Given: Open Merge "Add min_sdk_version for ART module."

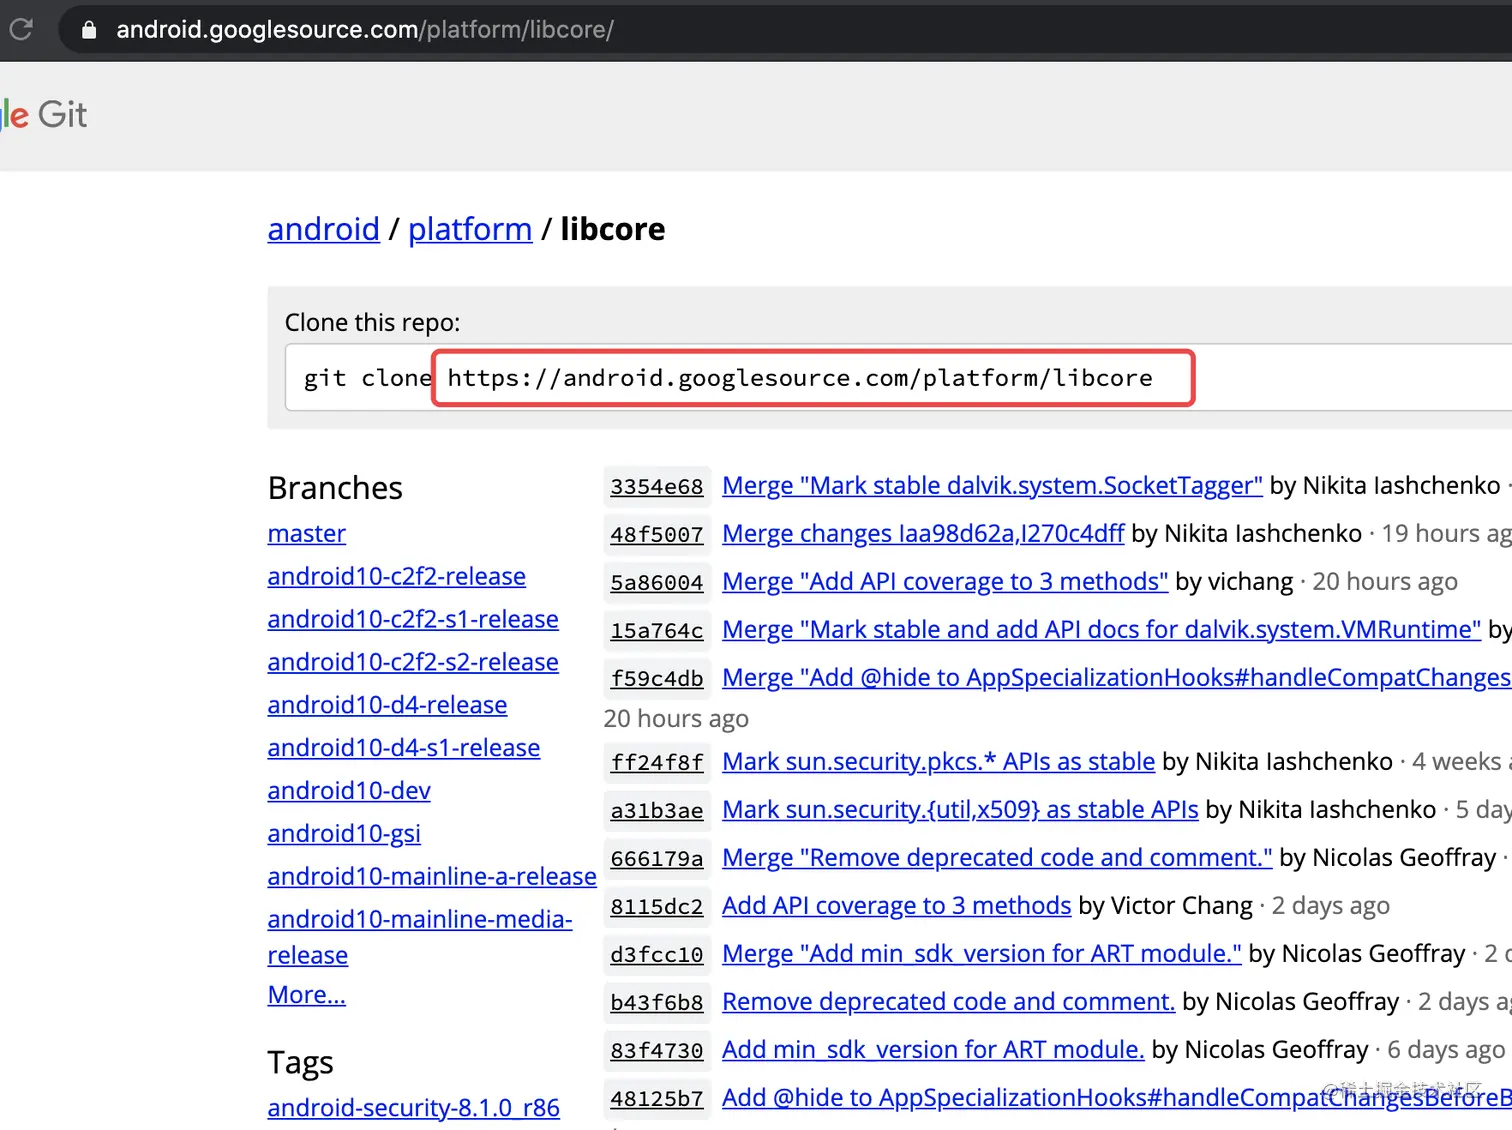Looking at the screenshot, I should 982,954.
